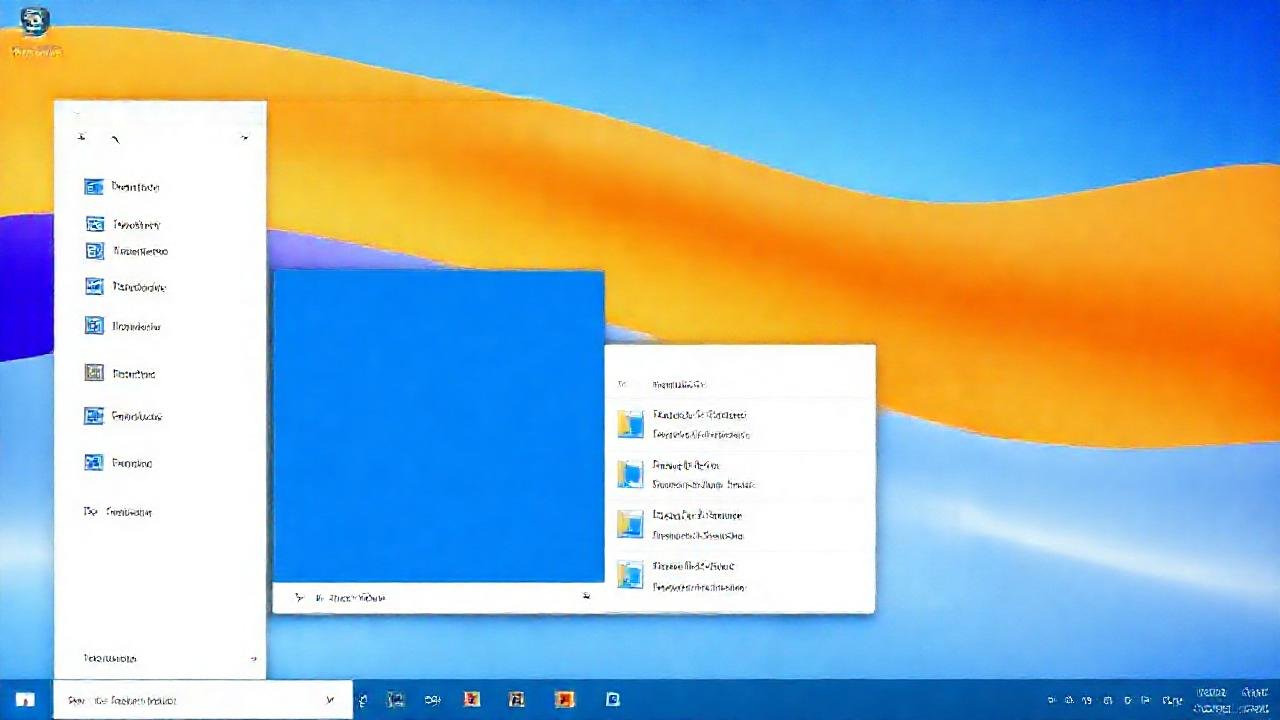Choose the last entry in the folder popup menu
The image size is (1280, 720).
pos(740,576)
